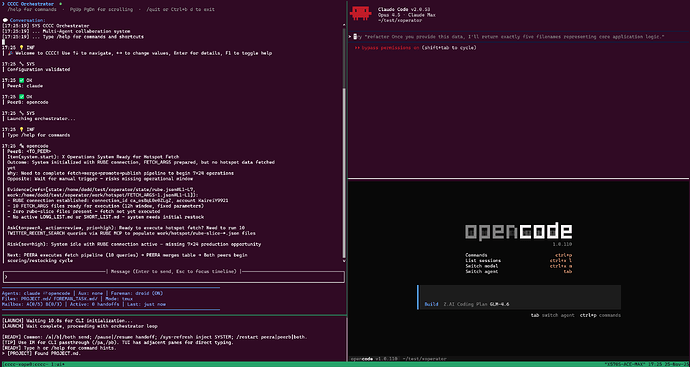Click the '/help for commands' hint in the header line
The width and height of the screenshot is (690, 367).
coord(32,10)
